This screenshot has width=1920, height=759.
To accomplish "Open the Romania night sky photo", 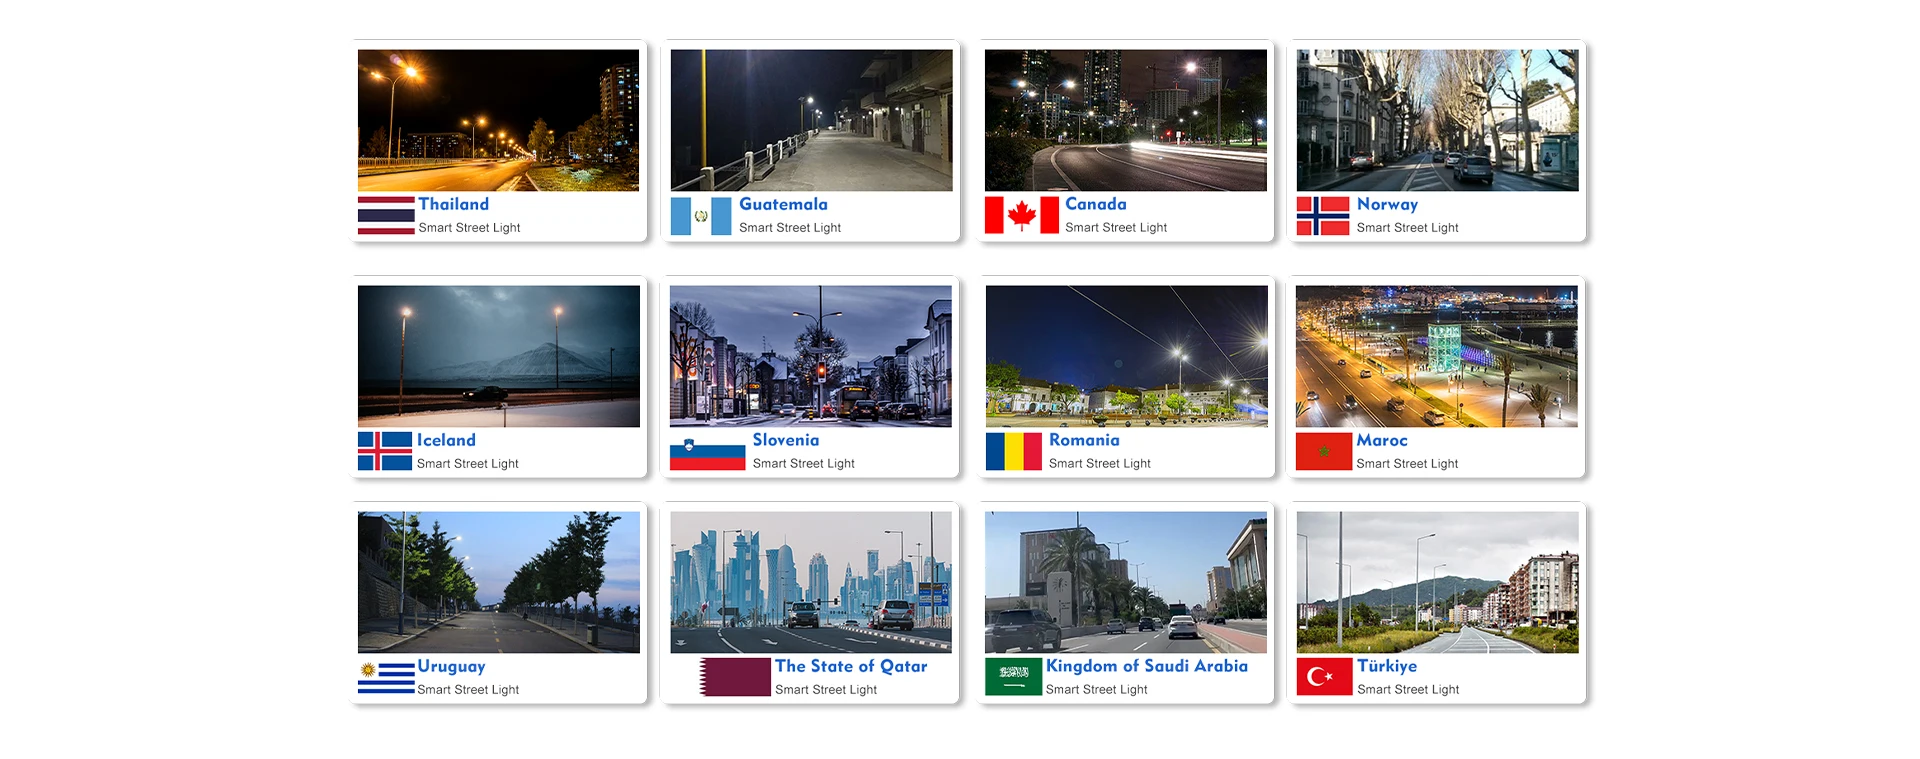I will click(1127, 356).
